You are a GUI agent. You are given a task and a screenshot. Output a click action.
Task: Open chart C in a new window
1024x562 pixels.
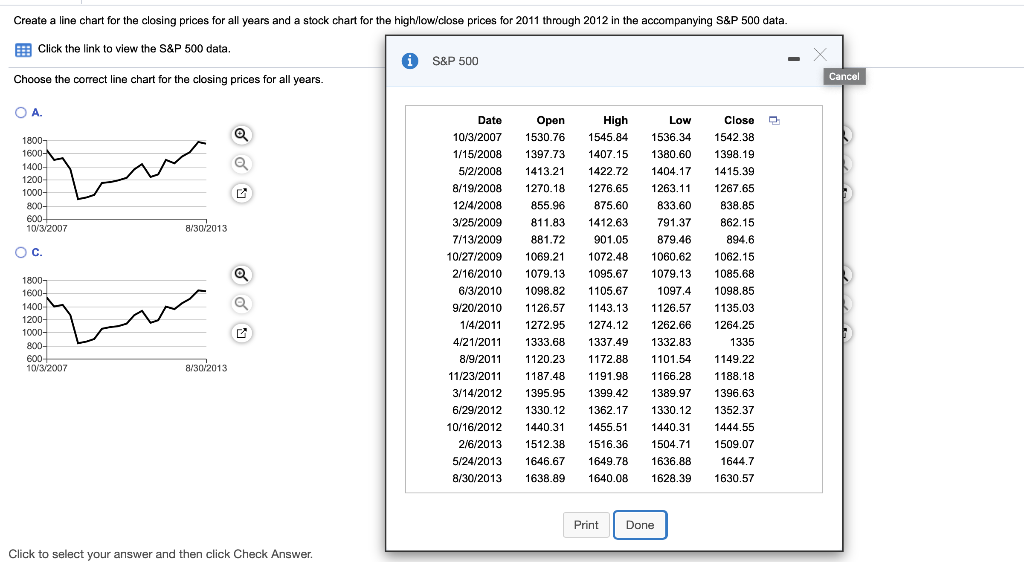242,333
